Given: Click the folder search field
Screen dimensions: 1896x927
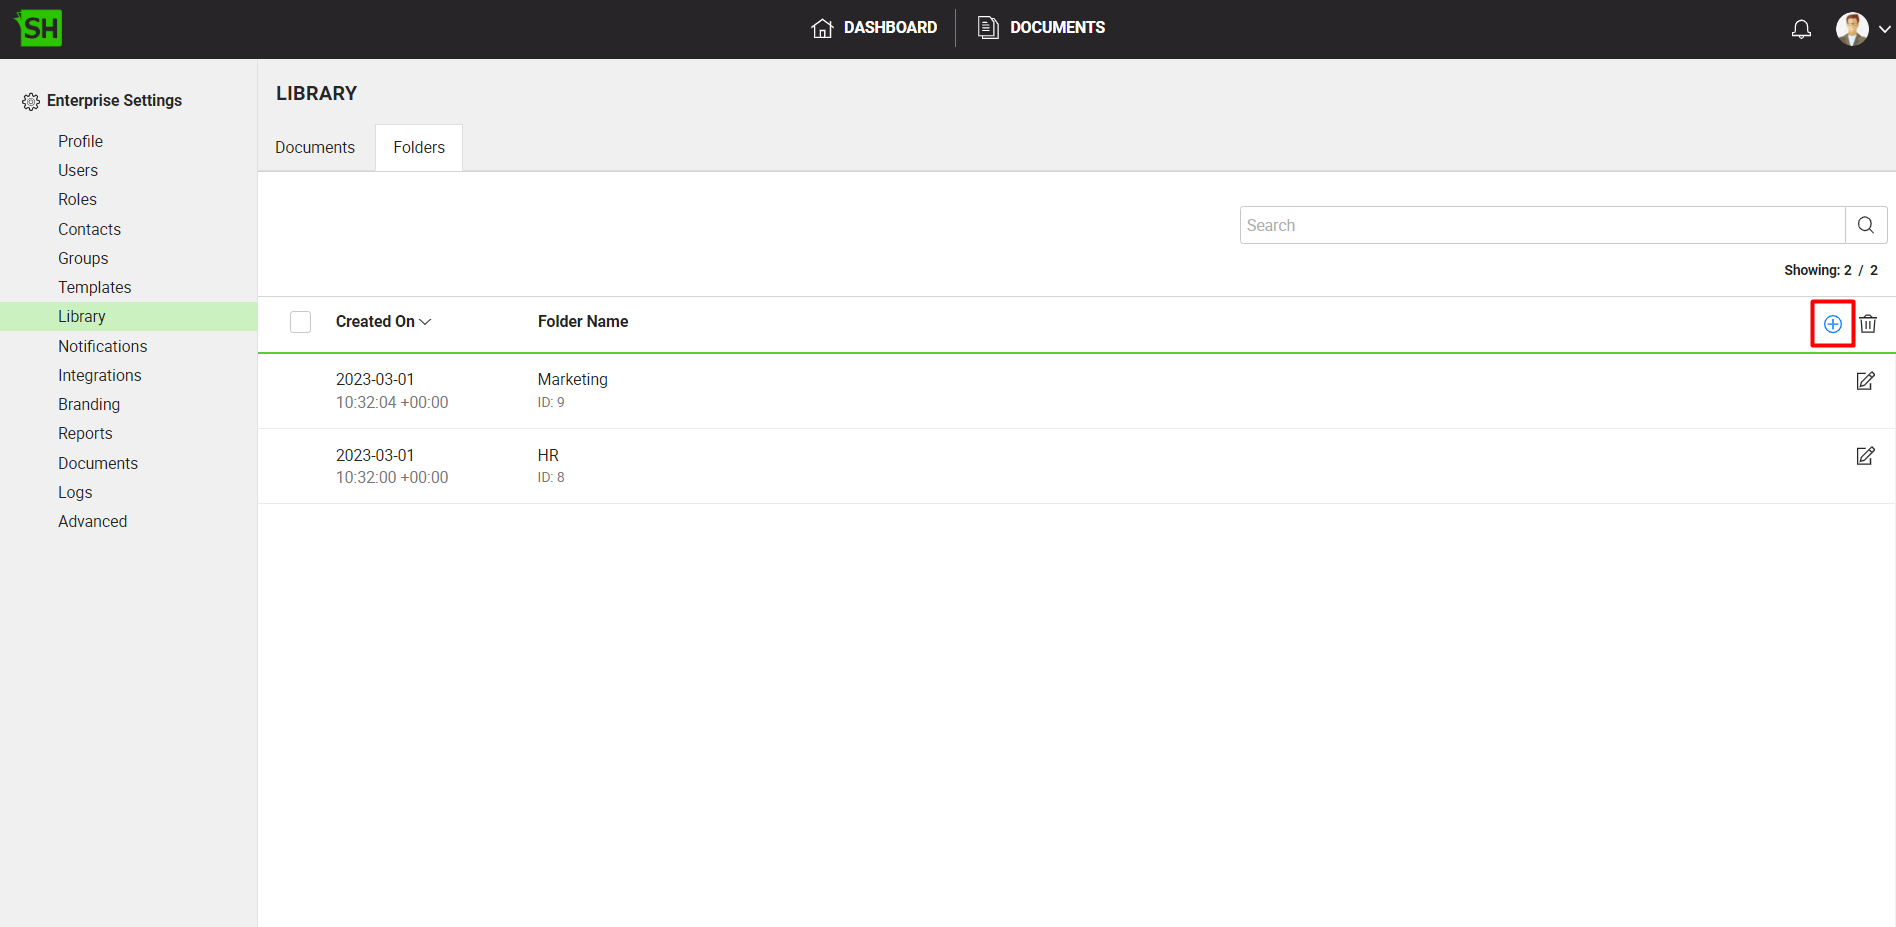Looking at the screenshot, I should [1541, 225].
